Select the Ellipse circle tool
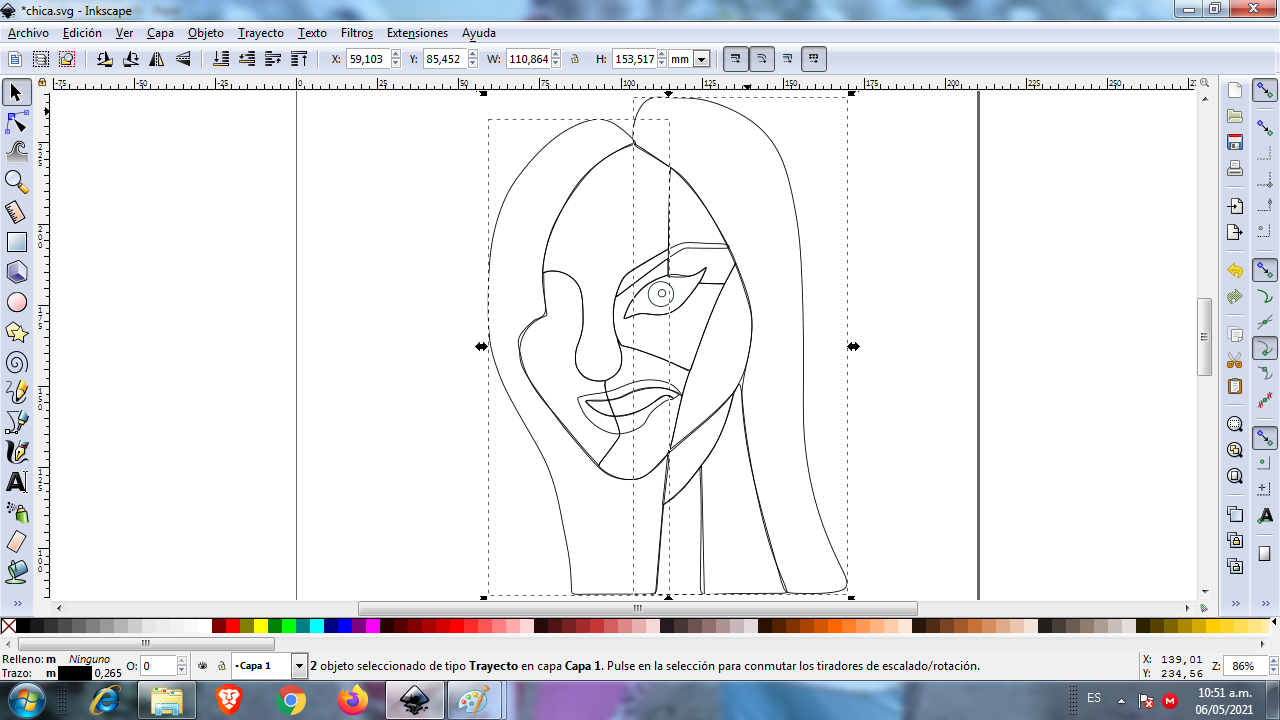Image resolution: width=1280 pixels, height=720 pixels. tap(16, 302)
